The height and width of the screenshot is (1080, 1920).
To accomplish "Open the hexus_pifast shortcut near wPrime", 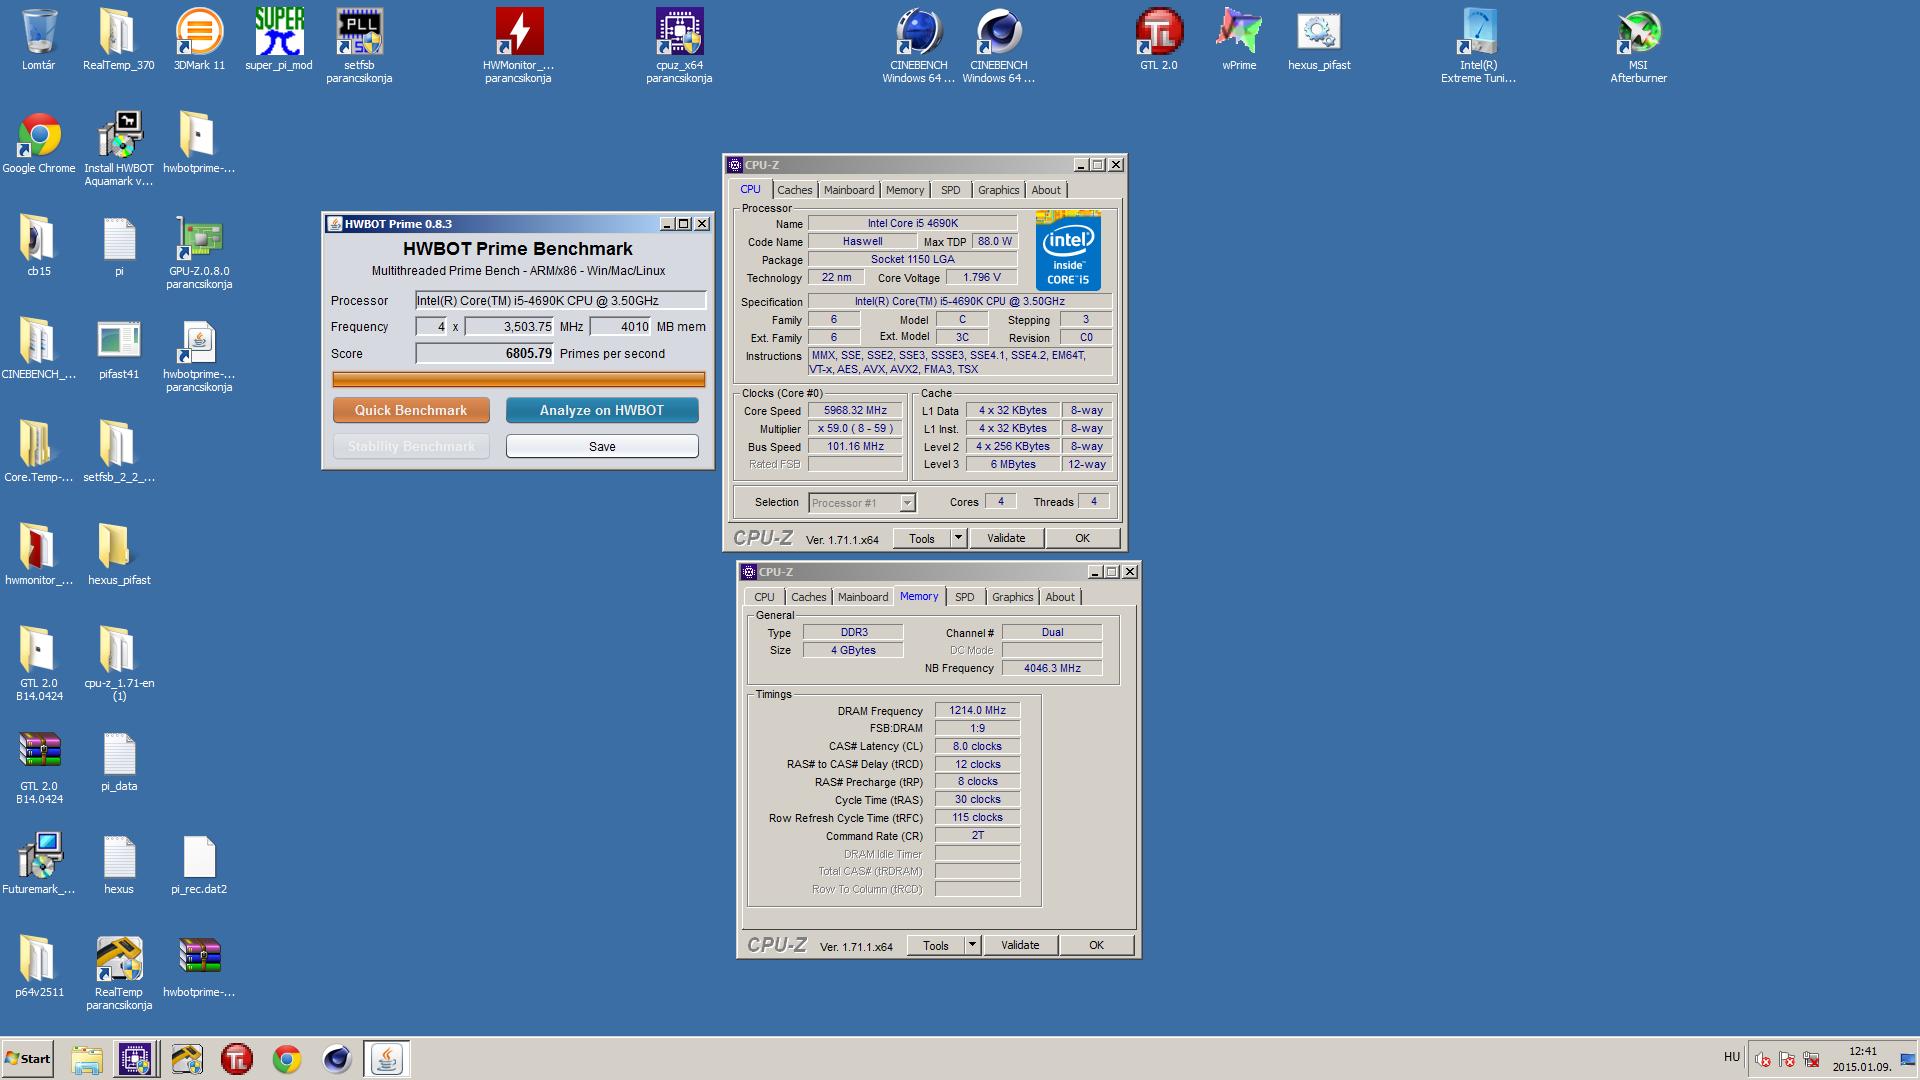I will click(x=1319, y=32).
